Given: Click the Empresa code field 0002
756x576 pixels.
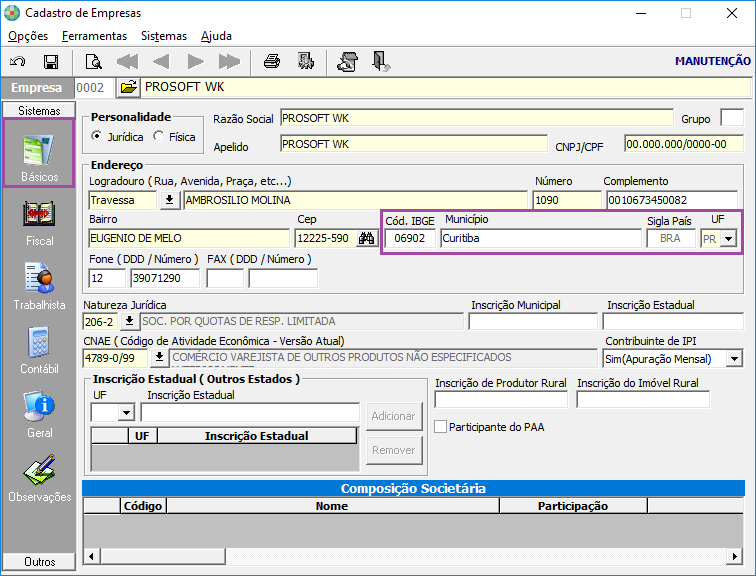Looking at the screenshot, I should click(x=94, y=87).
